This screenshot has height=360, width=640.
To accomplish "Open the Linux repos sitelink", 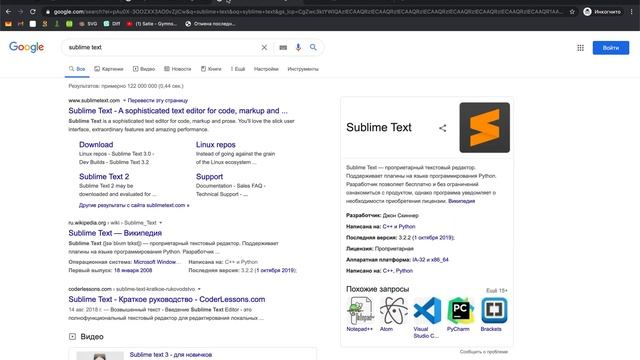I will [x=216, y=144].
